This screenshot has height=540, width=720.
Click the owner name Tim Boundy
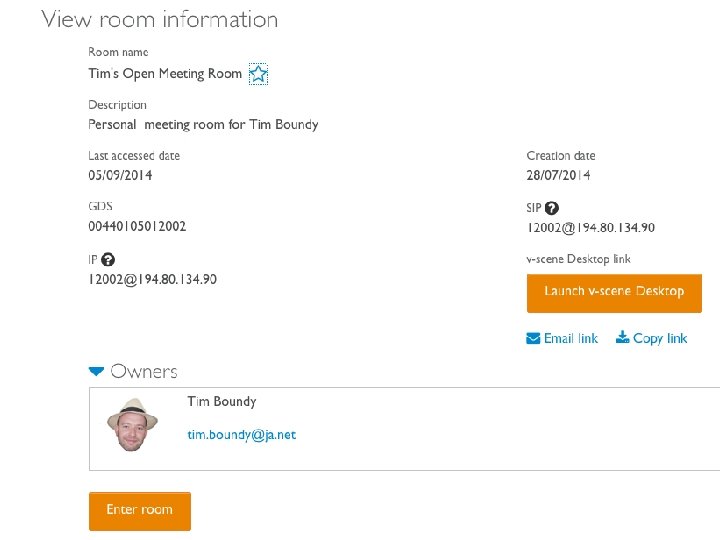pos(221,402)
